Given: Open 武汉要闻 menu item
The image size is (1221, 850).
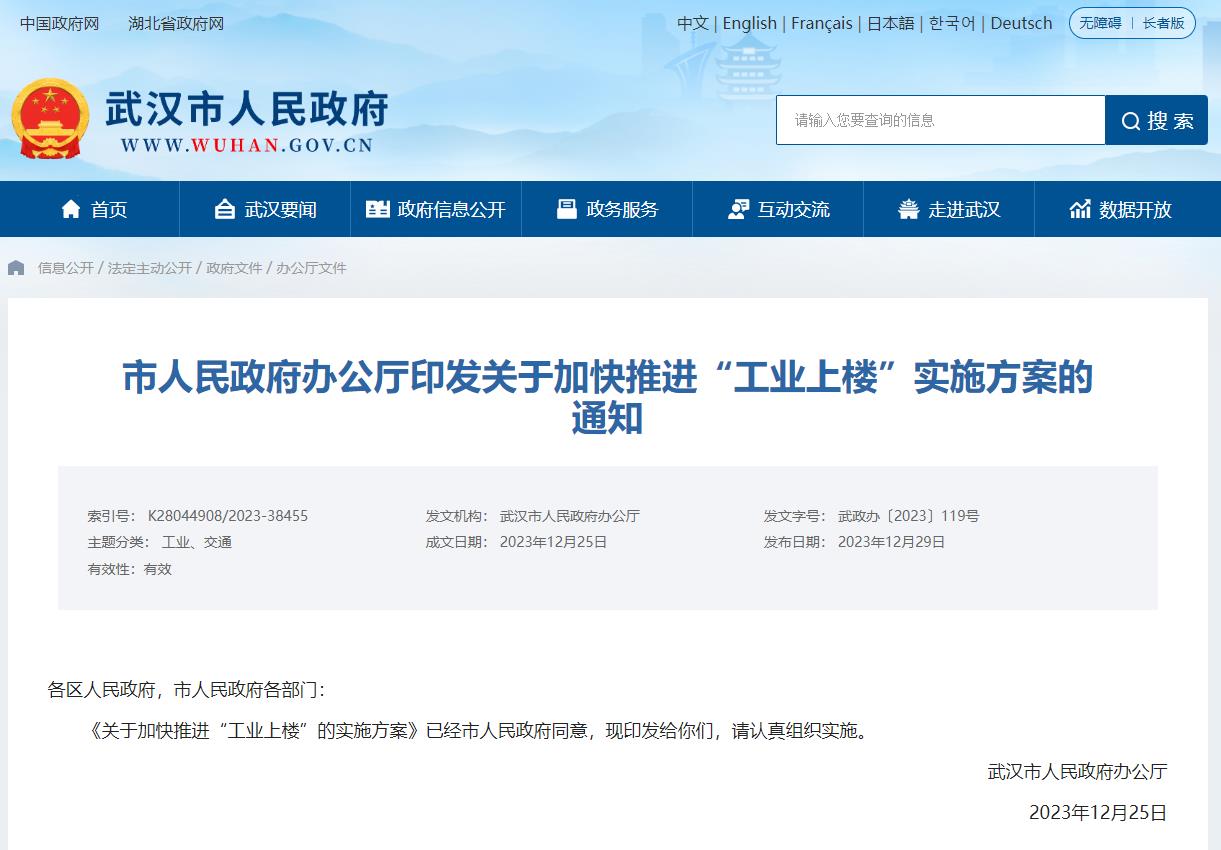Looking at the screenshot, I should tap(265, 209).
